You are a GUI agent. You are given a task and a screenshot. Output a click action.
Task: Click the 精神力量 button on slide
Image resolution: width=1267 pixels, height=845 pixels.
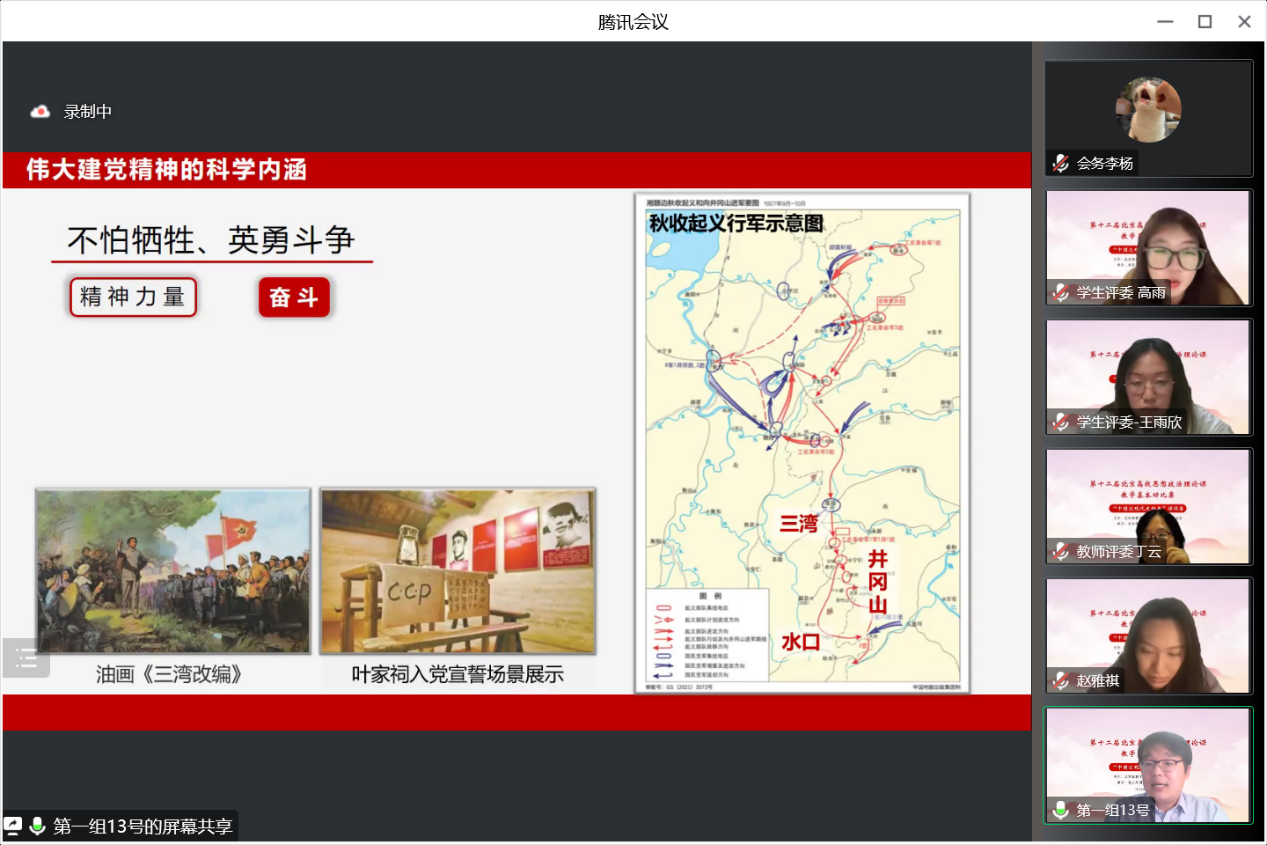click(x=133, y=297)
